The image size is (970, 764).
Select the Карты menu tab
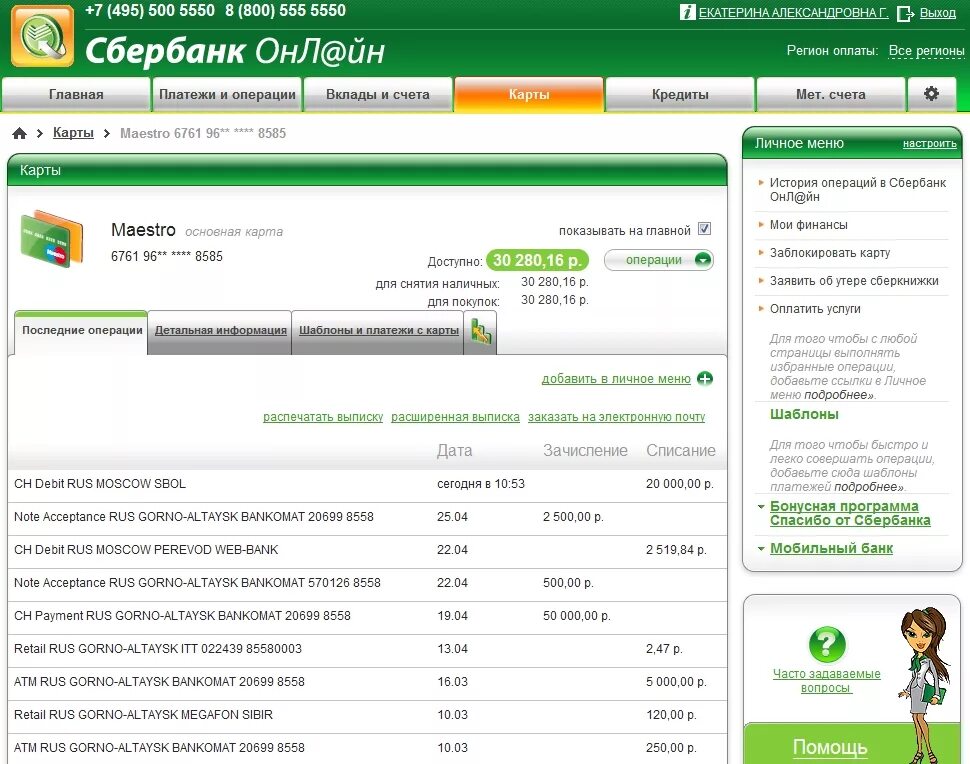tap(529, 94)
